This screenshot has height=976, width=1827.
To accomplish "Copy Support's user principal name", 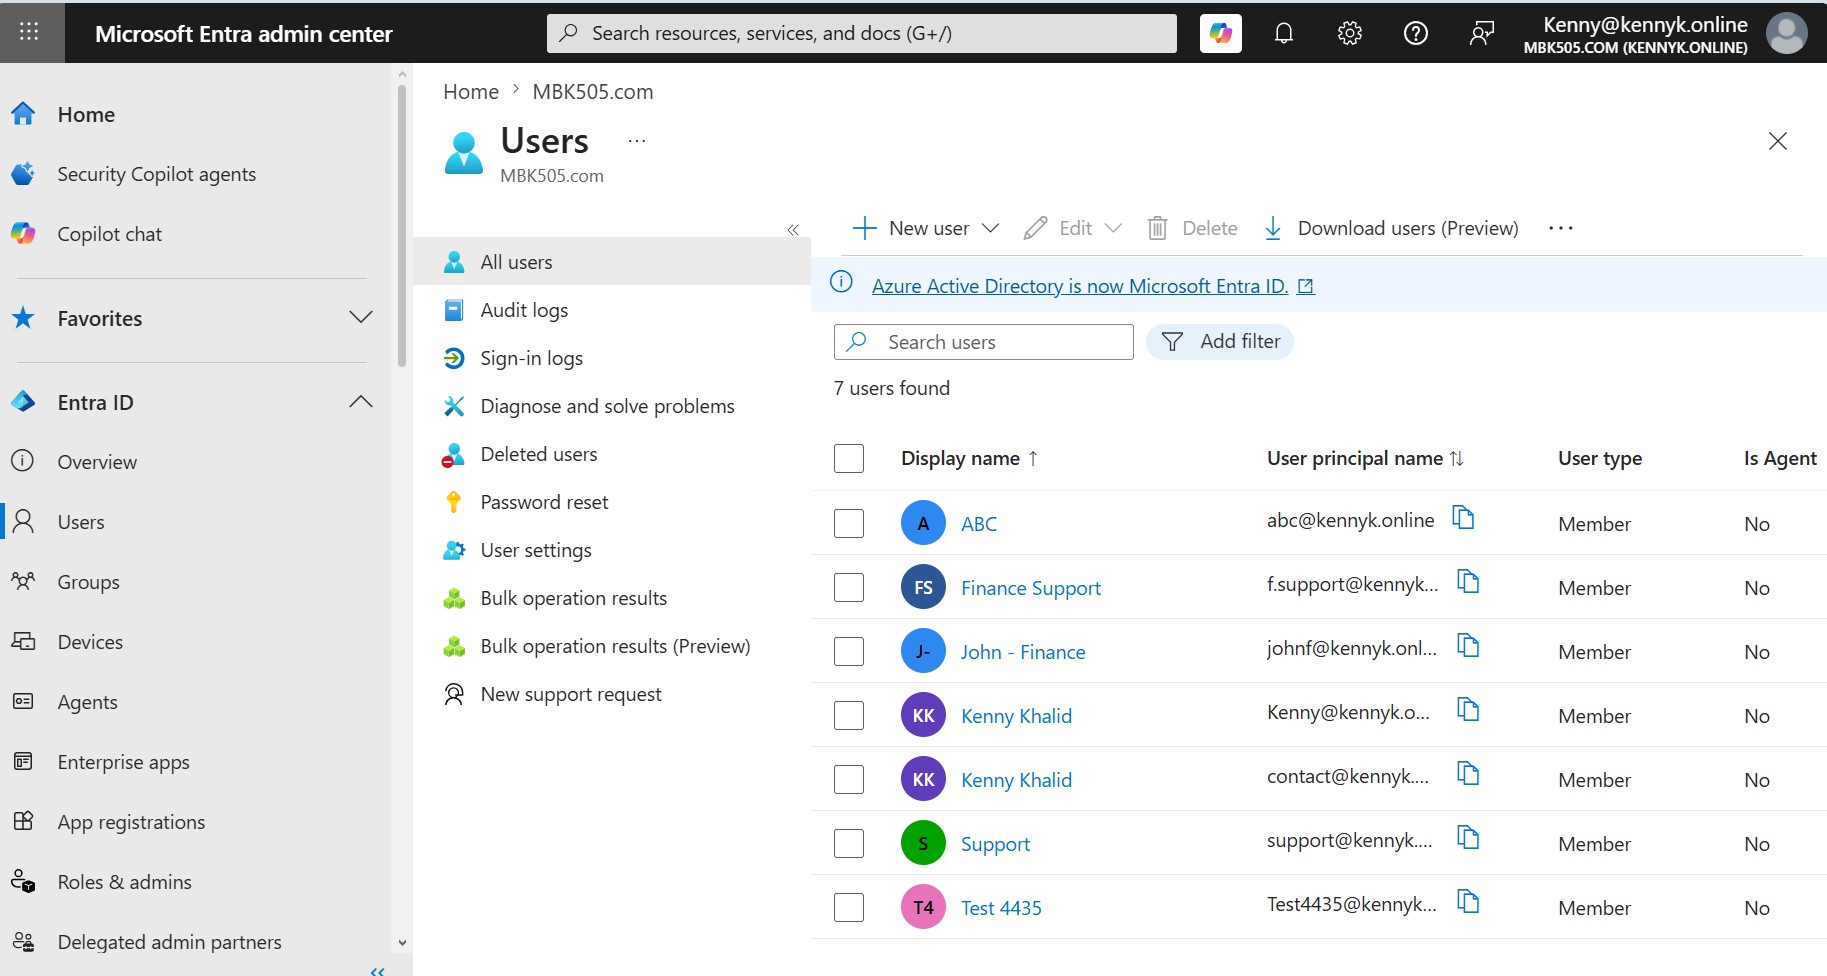I will pyautogui.click(x=1468, y=838).
